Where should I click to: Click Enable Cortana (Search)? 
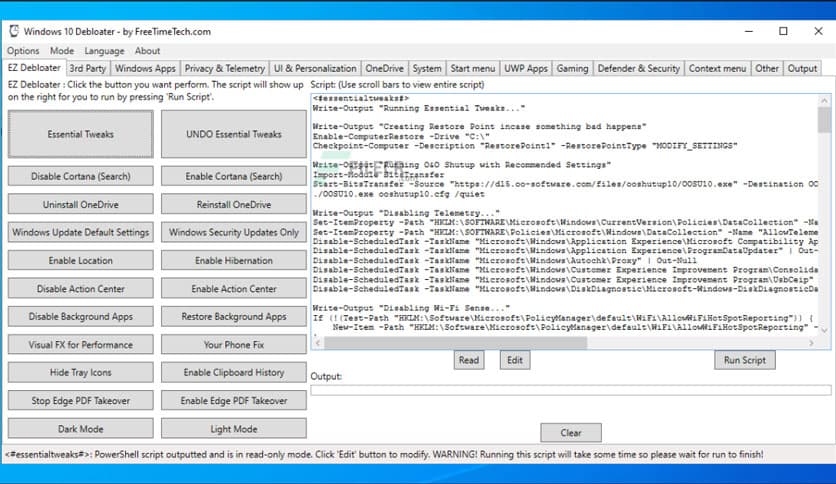[234, 176]
